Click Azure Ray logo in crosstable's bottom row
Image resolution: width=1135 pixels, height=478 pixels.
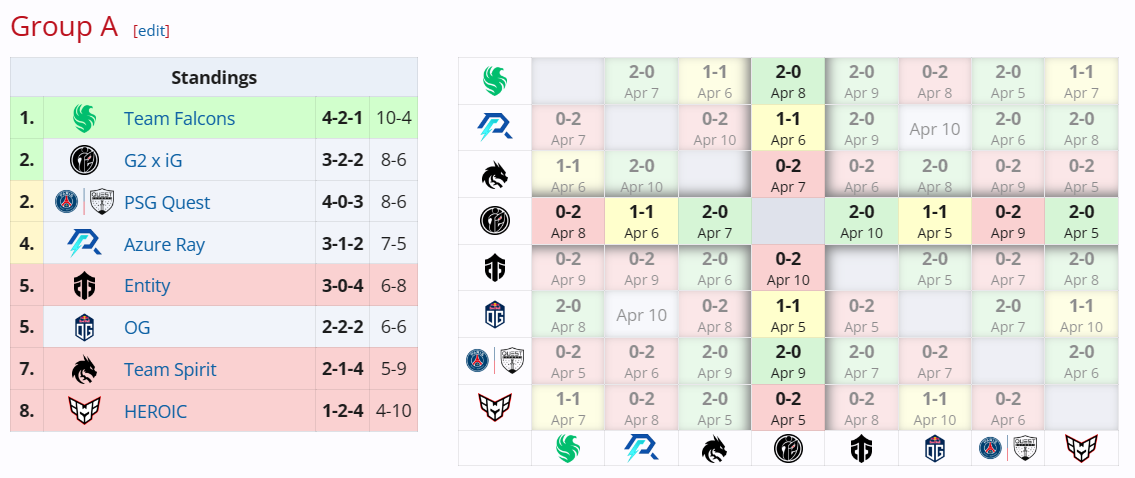(641, 449)
